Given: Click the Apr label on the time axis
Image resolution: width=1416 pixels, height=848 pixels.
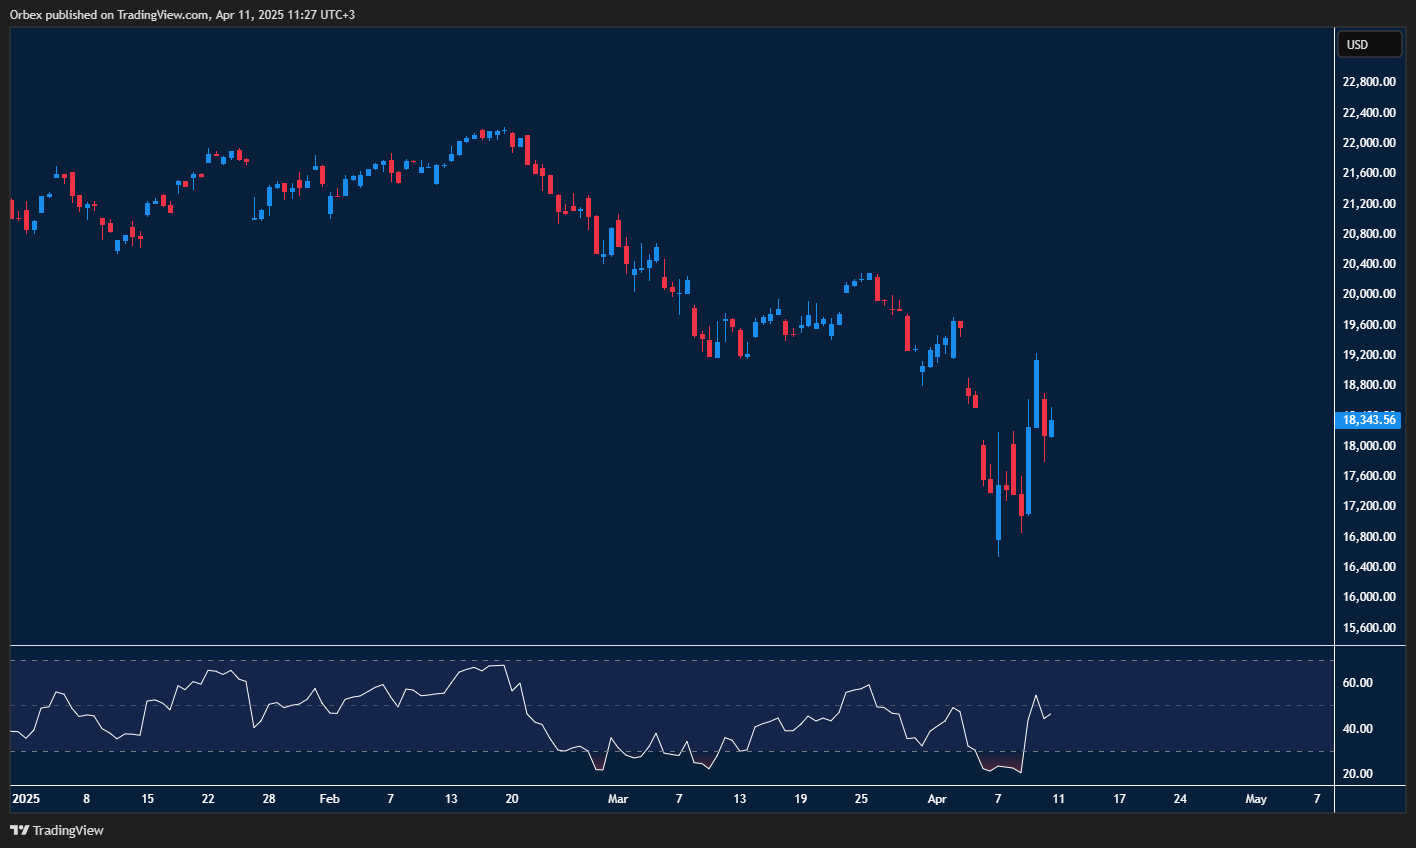Looking at the screenshot, I should pyautogui.click(x=937, y=799).
